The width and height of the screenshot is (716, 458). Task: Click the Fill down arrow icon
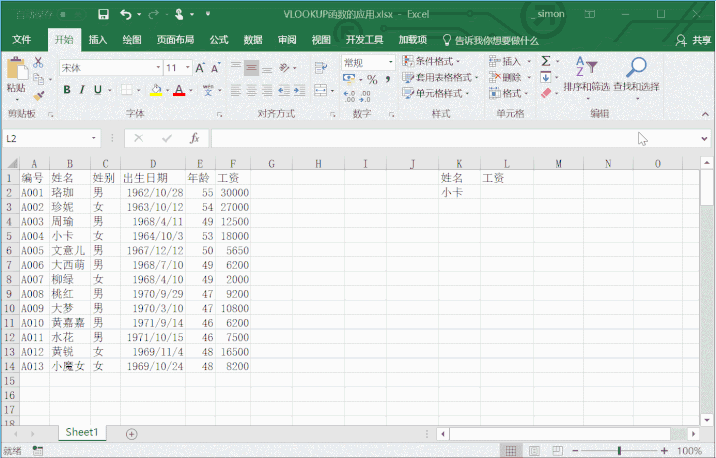click(x=546, y=77)
